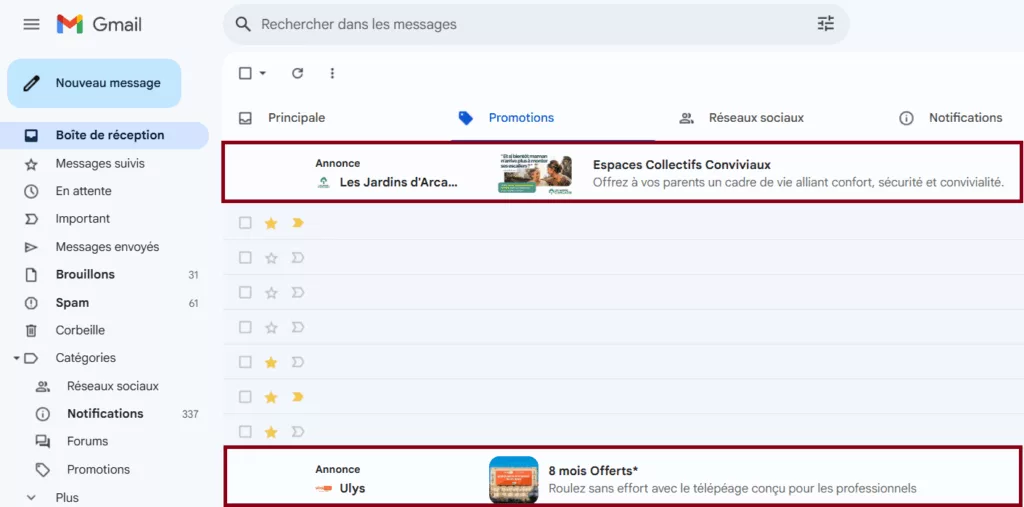This screenshot has width=1024, height=507.
Task: Click the Notifications count 337
Action: (190, 414)
